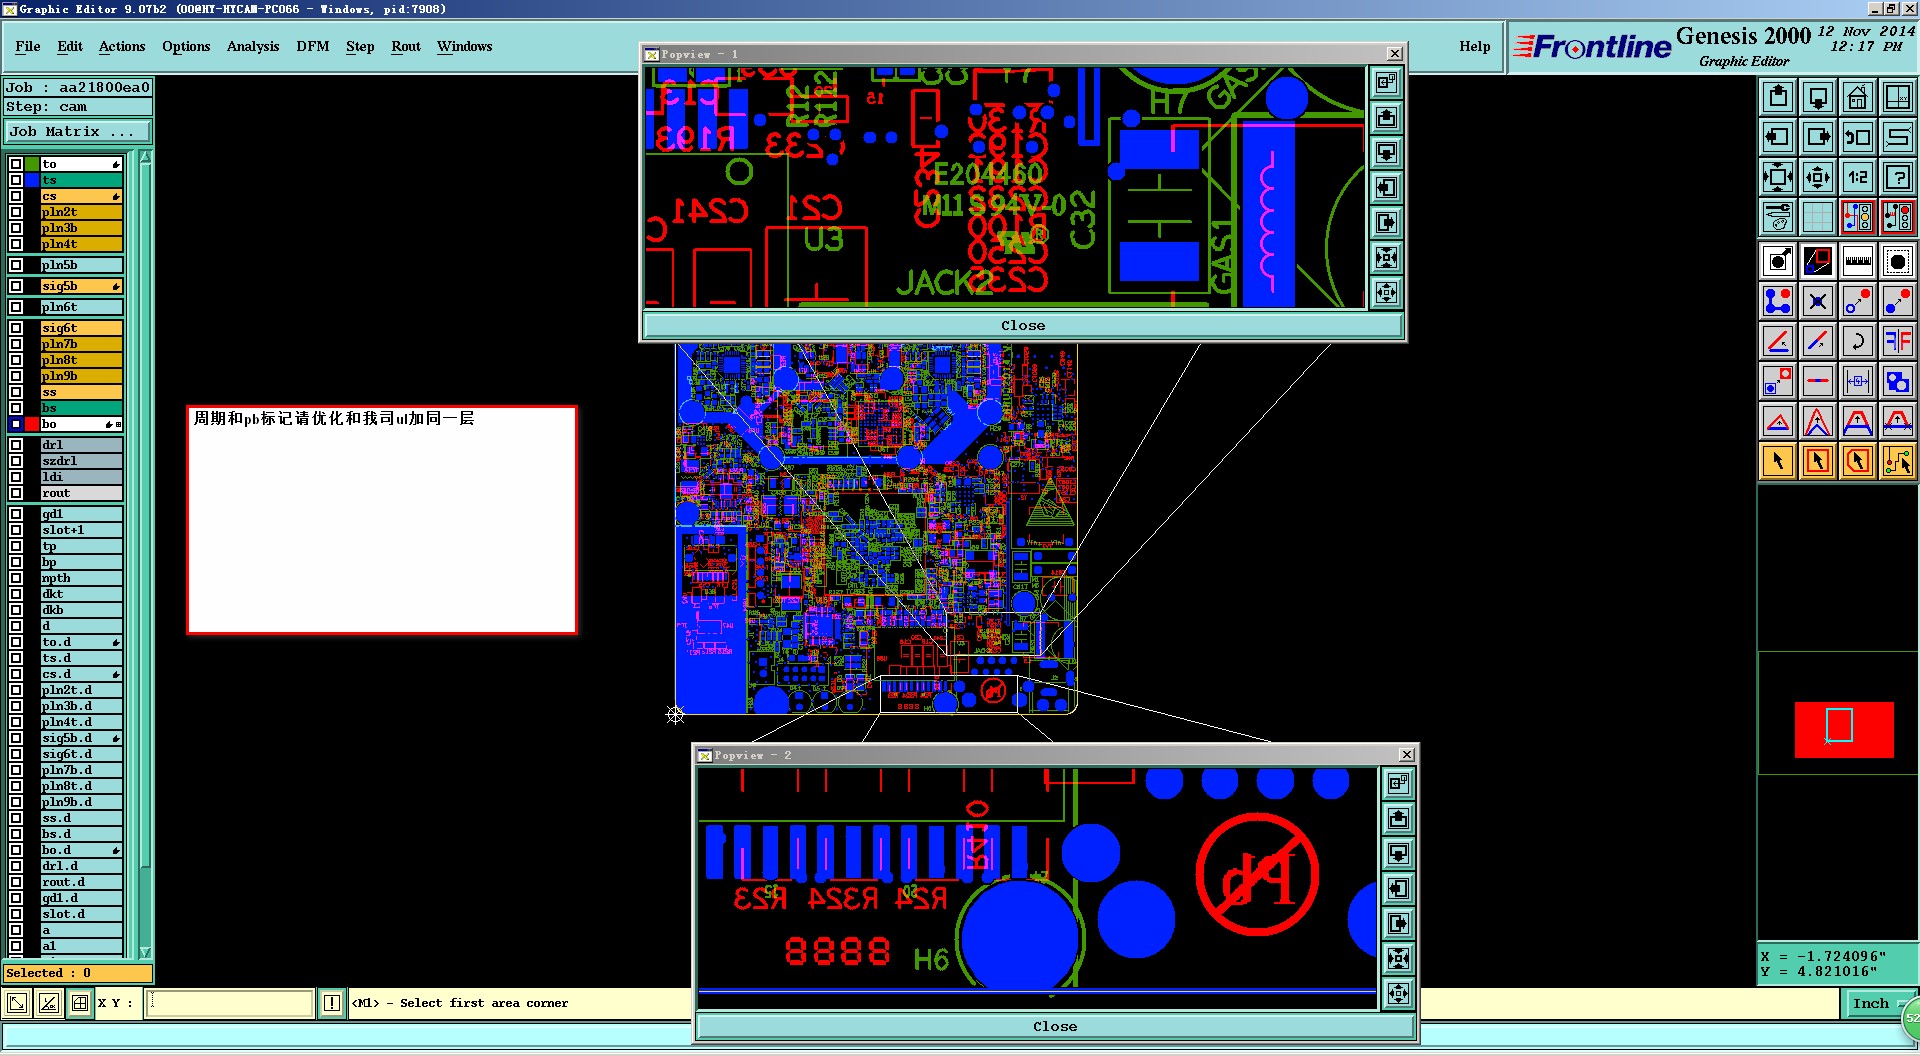Click the pan down icon in the main toolbar
This screenshot has width=1920, height=1056.
[x=1818, y=97]
